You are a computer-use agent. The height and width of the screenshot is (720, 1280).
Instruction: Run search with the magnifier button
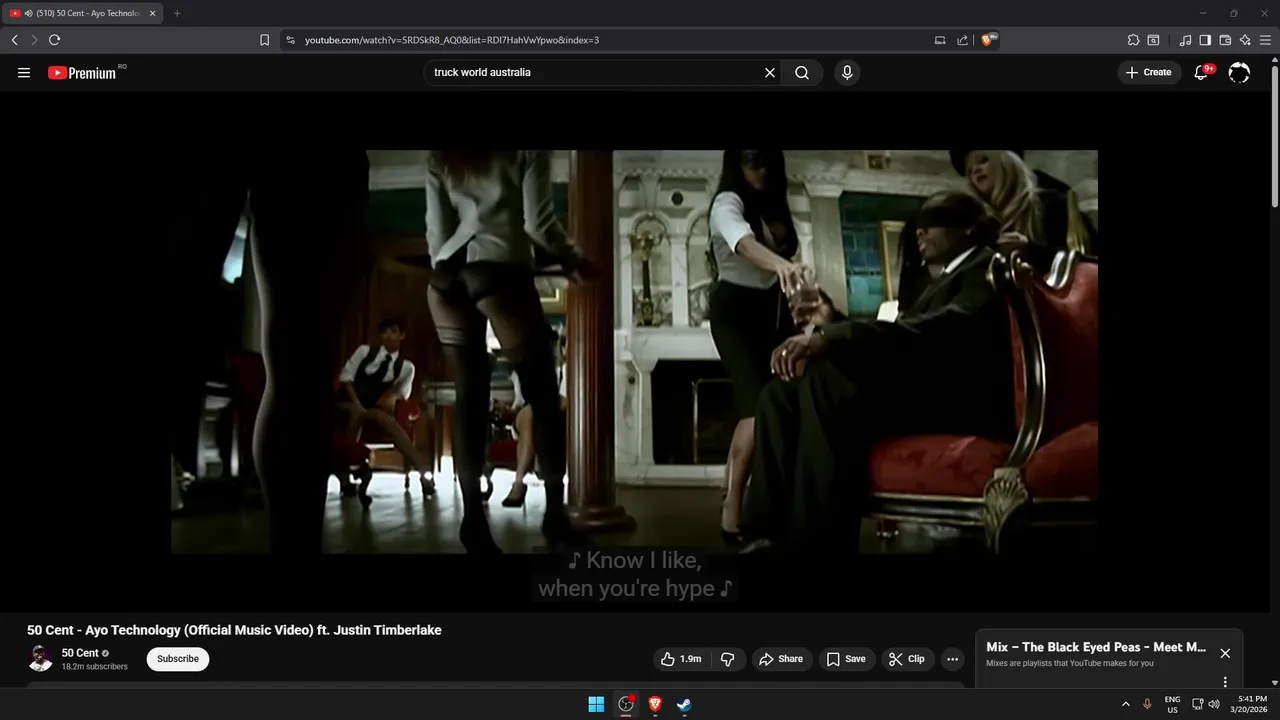coord(802,72)
